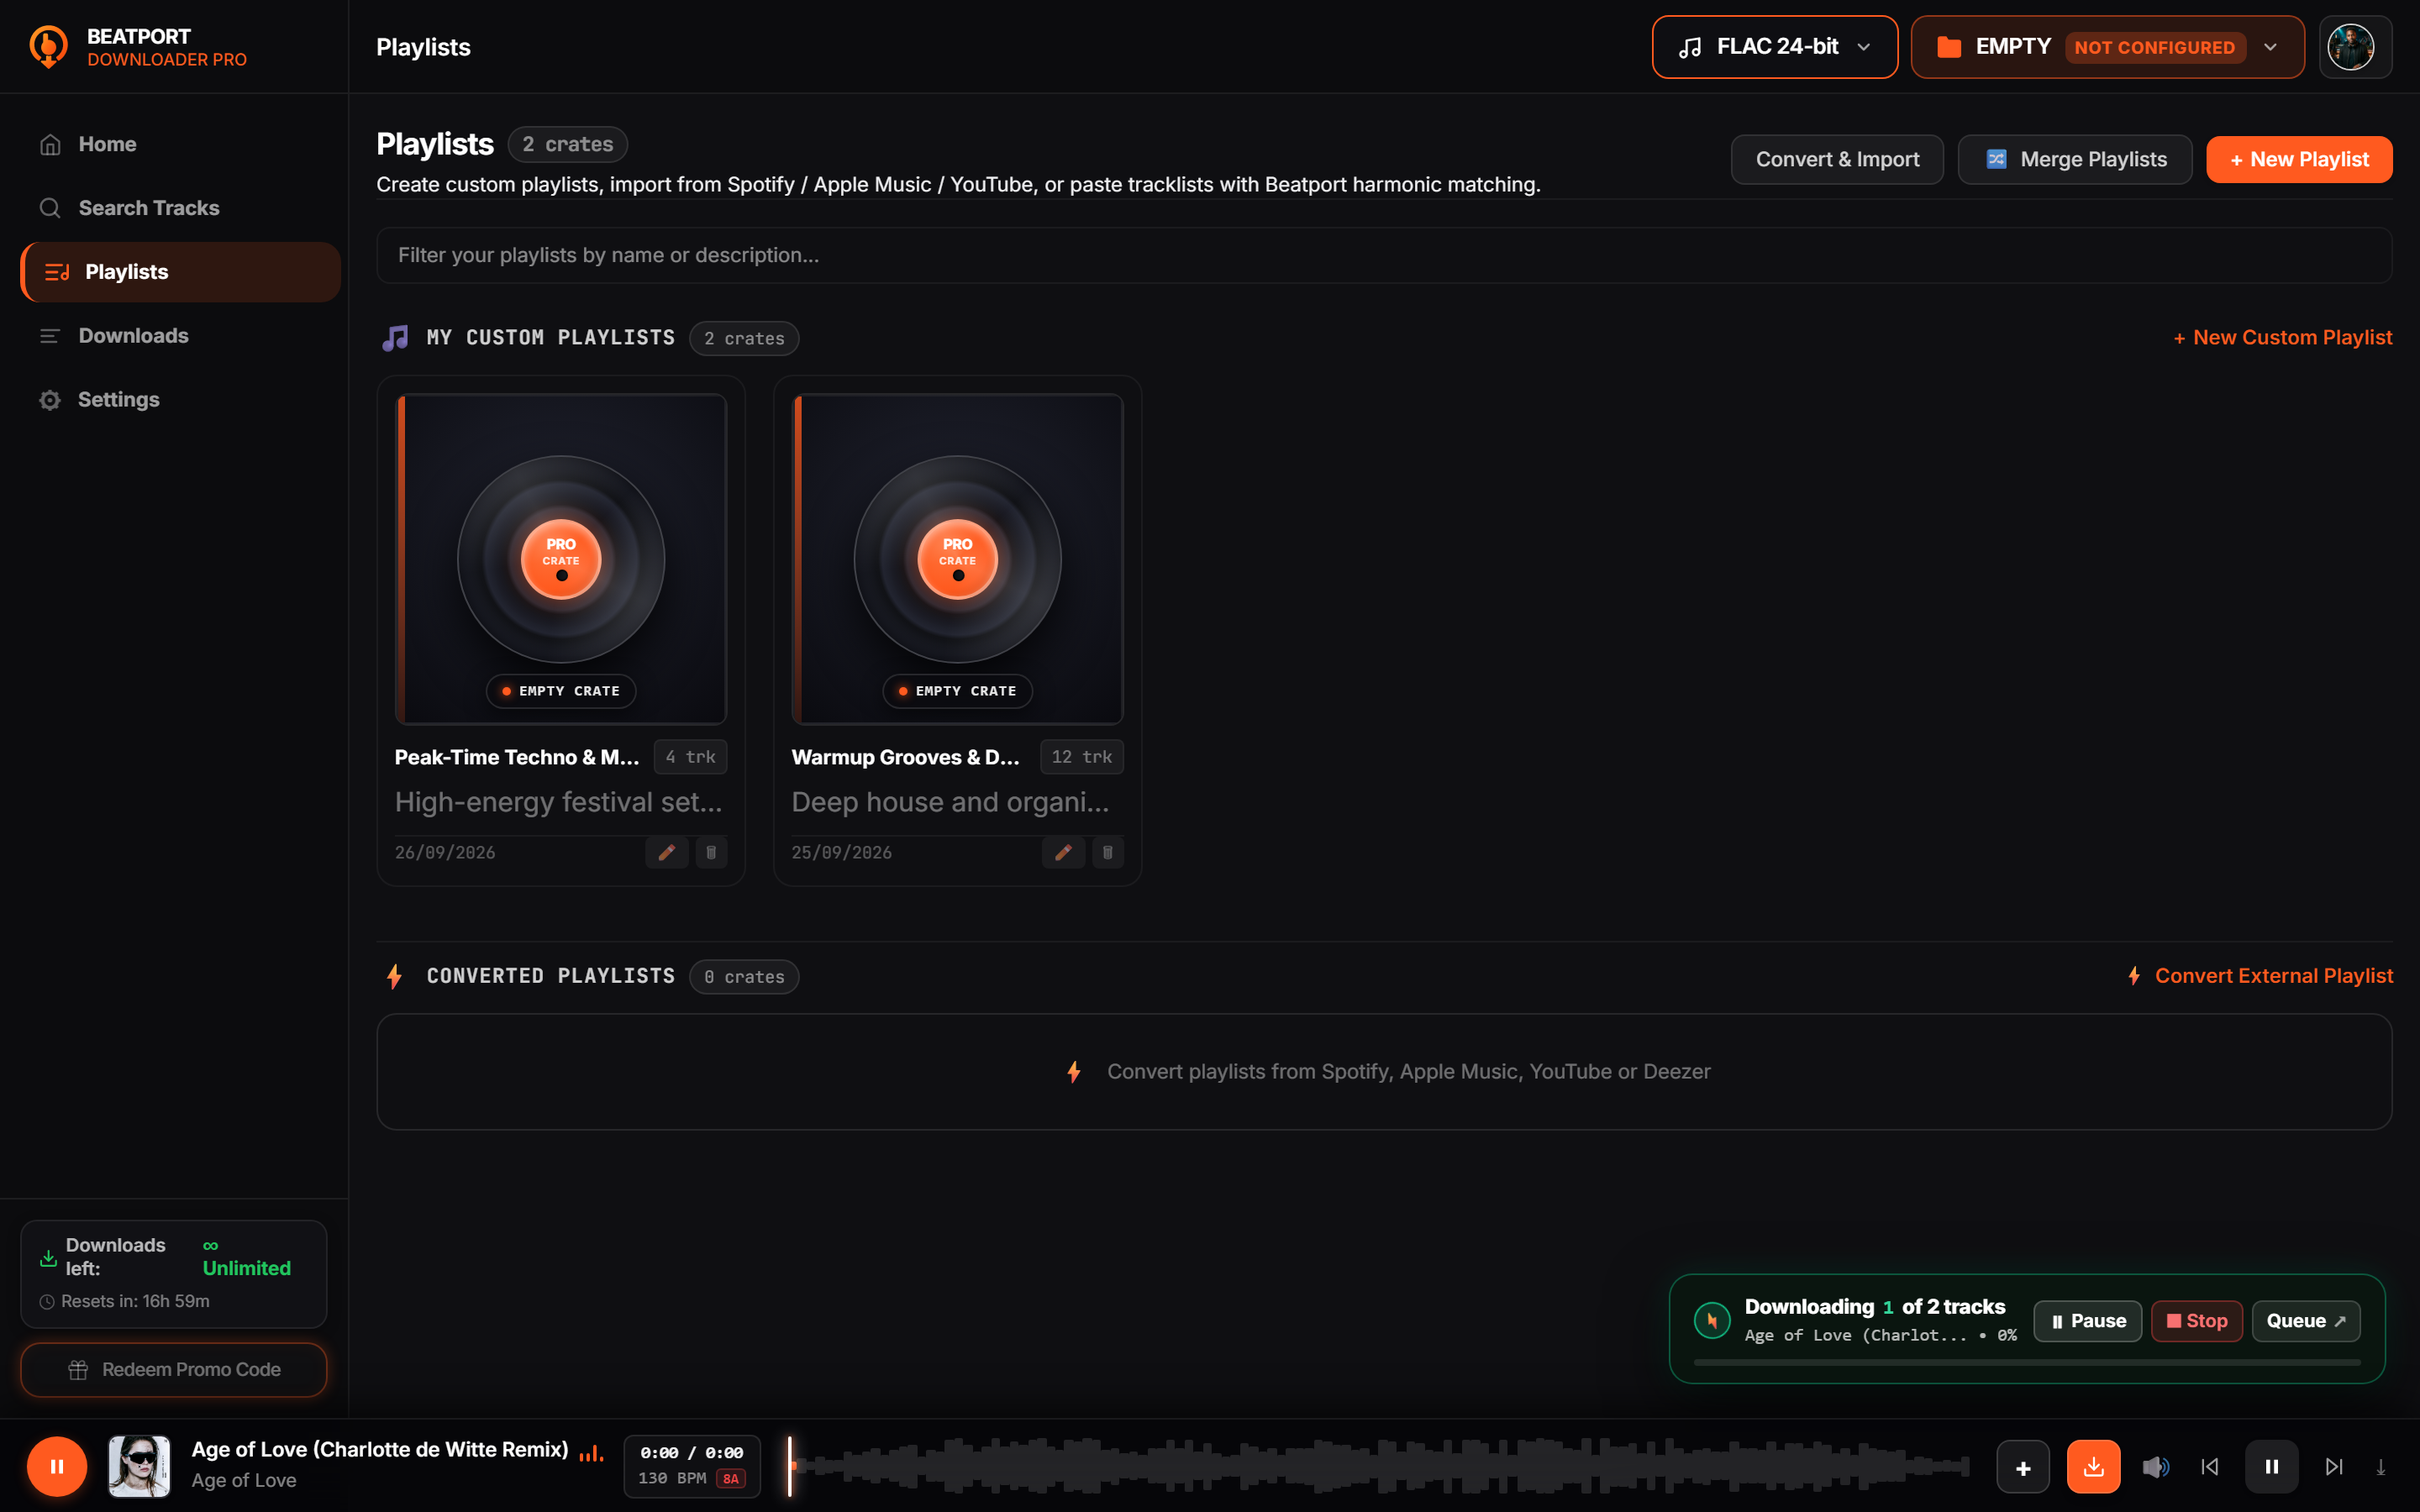Click the Age of Love album artwork
2420x1512 pixels.
tap(139, 1466)
